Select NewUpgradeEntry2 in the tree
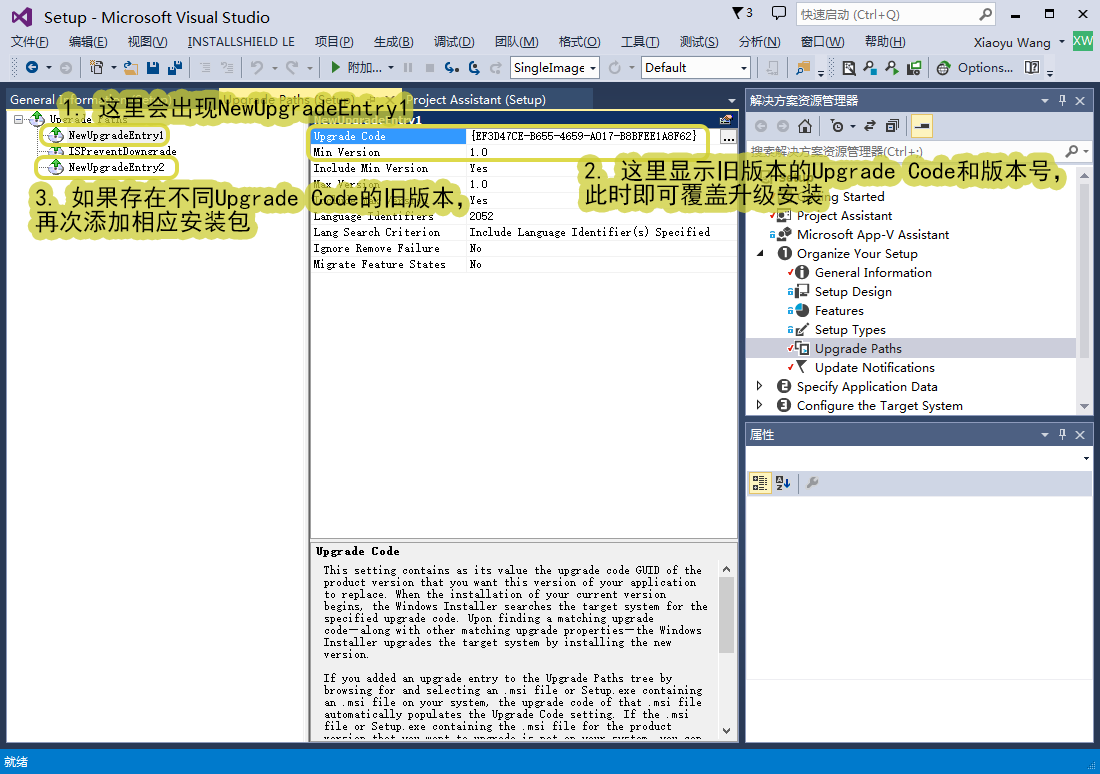 116,167
